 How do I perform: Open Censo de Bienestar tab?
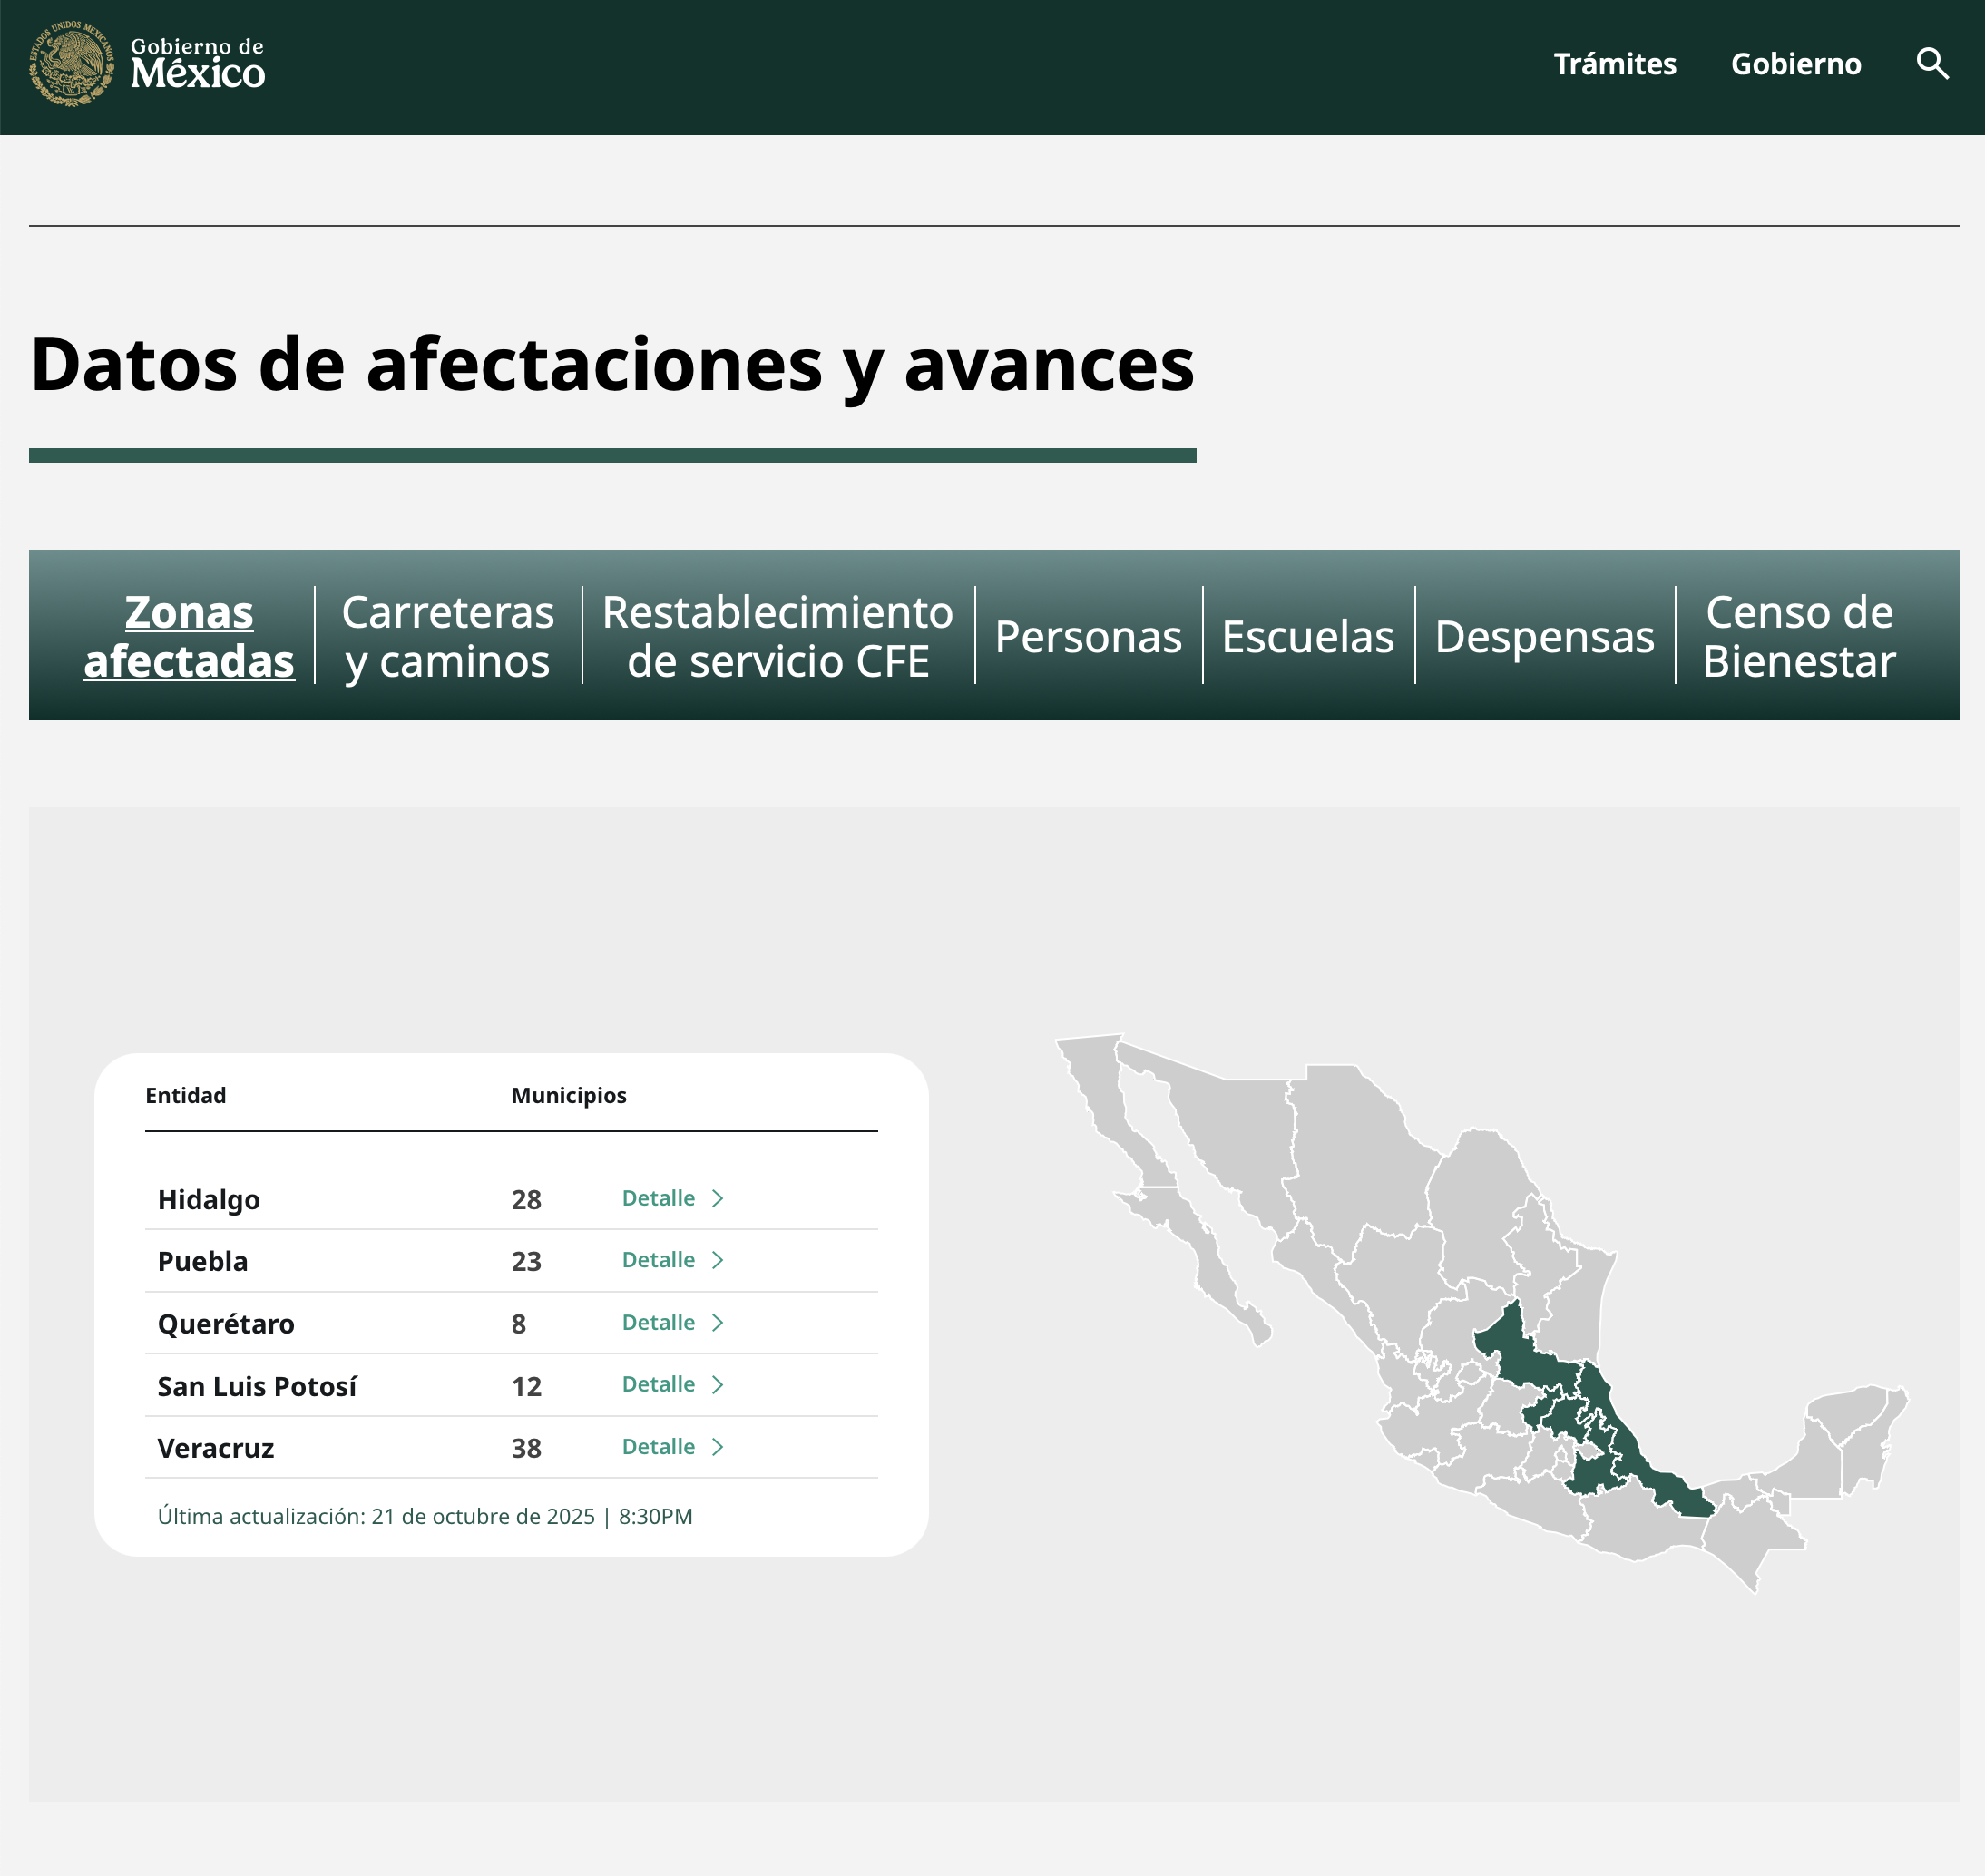(1798, 636)
